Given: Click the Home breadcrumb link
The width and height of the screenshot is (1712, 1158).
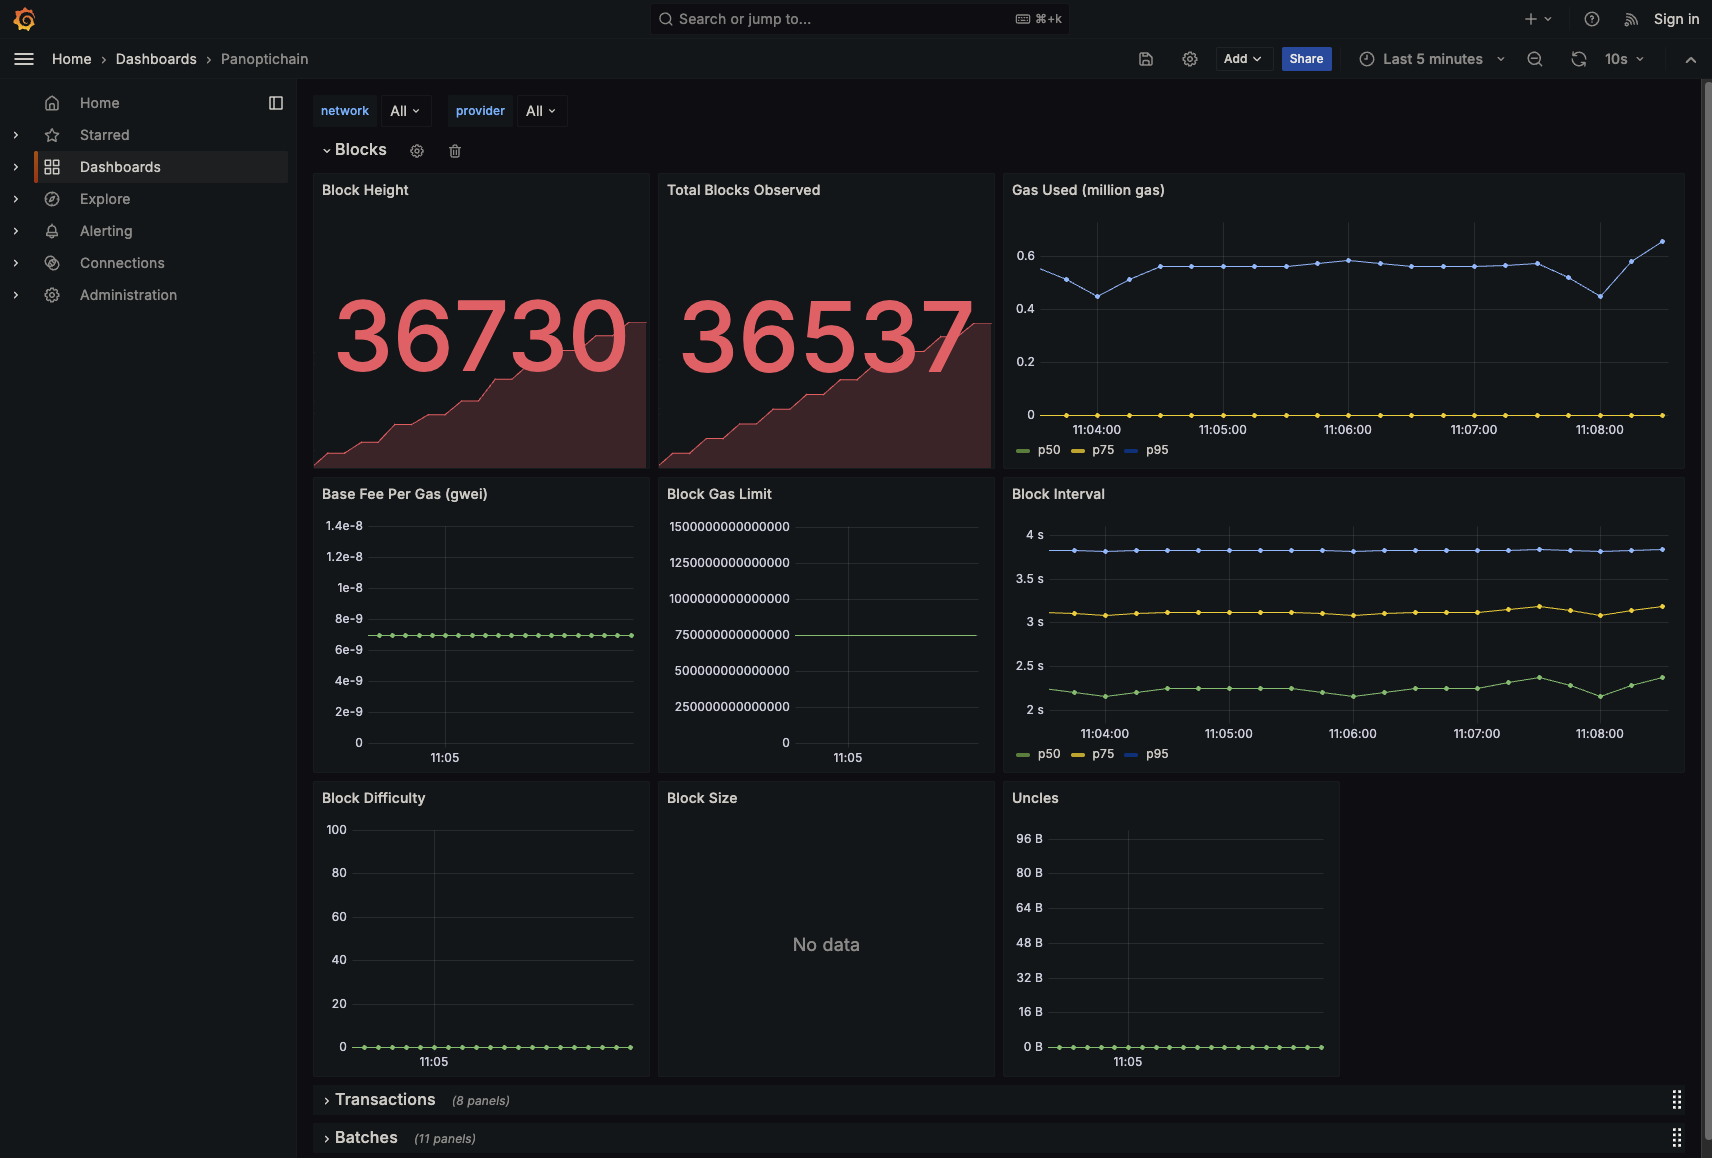Looking at the screenshot, I should pos(72,59).
